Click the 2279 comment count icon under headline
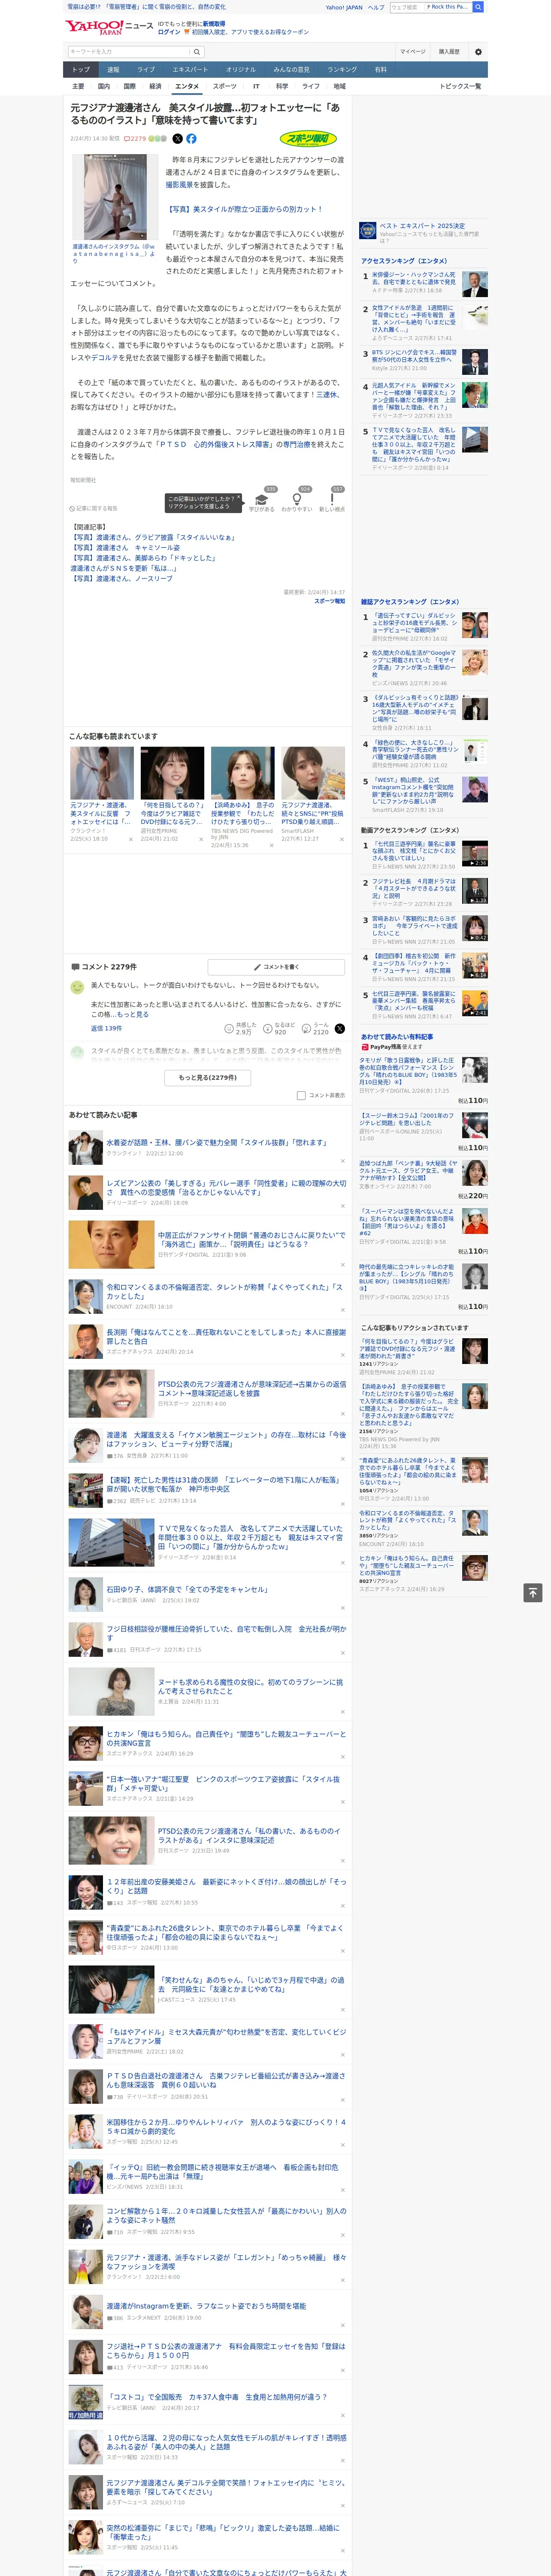 click(x=136, y=139)
